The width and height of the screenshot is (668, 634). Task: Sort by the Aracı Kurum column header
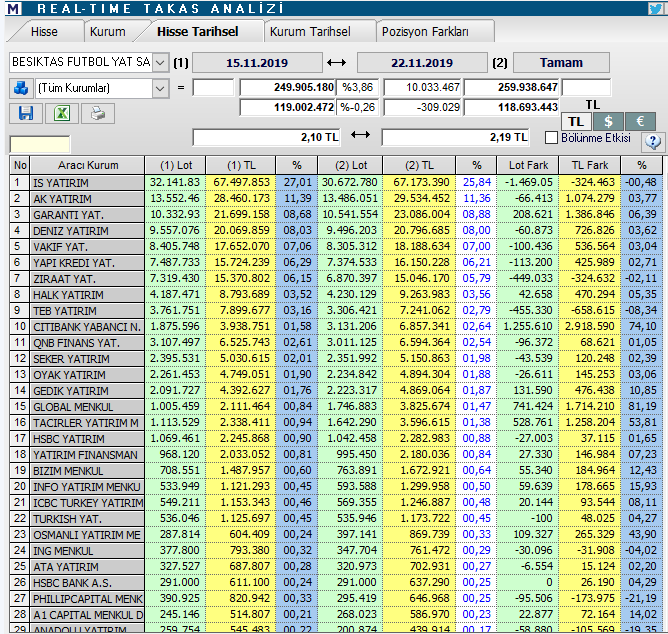pyautogui.click(x=87, y=165)
